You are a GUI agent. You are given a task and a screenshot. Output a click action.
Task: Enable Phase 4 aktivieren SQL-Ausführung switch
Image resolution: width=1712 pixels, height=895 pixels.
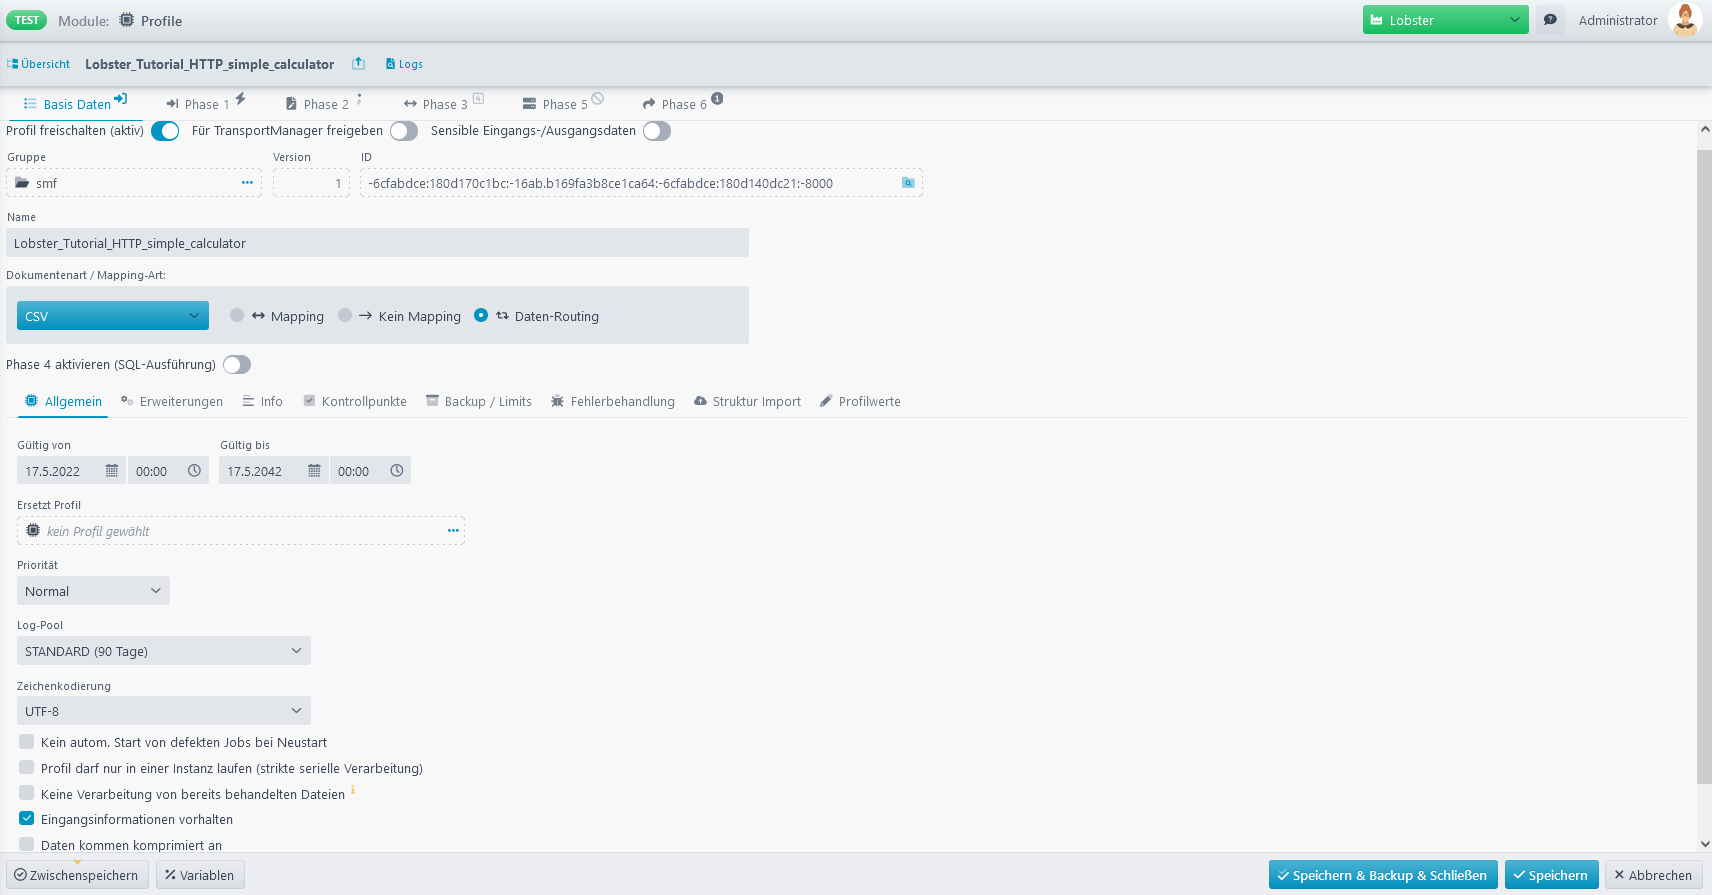click(237, 365)
